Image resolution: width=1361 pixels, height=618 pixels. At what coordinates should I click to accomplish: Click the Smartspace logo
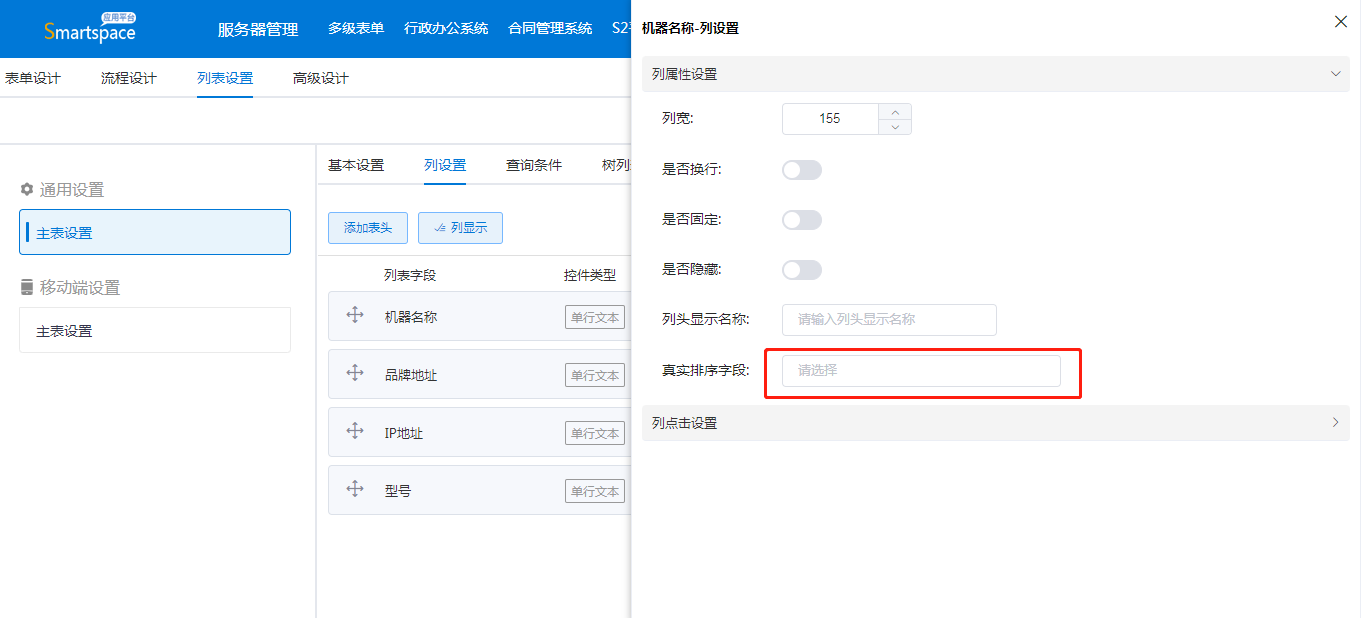coord(90,28)
